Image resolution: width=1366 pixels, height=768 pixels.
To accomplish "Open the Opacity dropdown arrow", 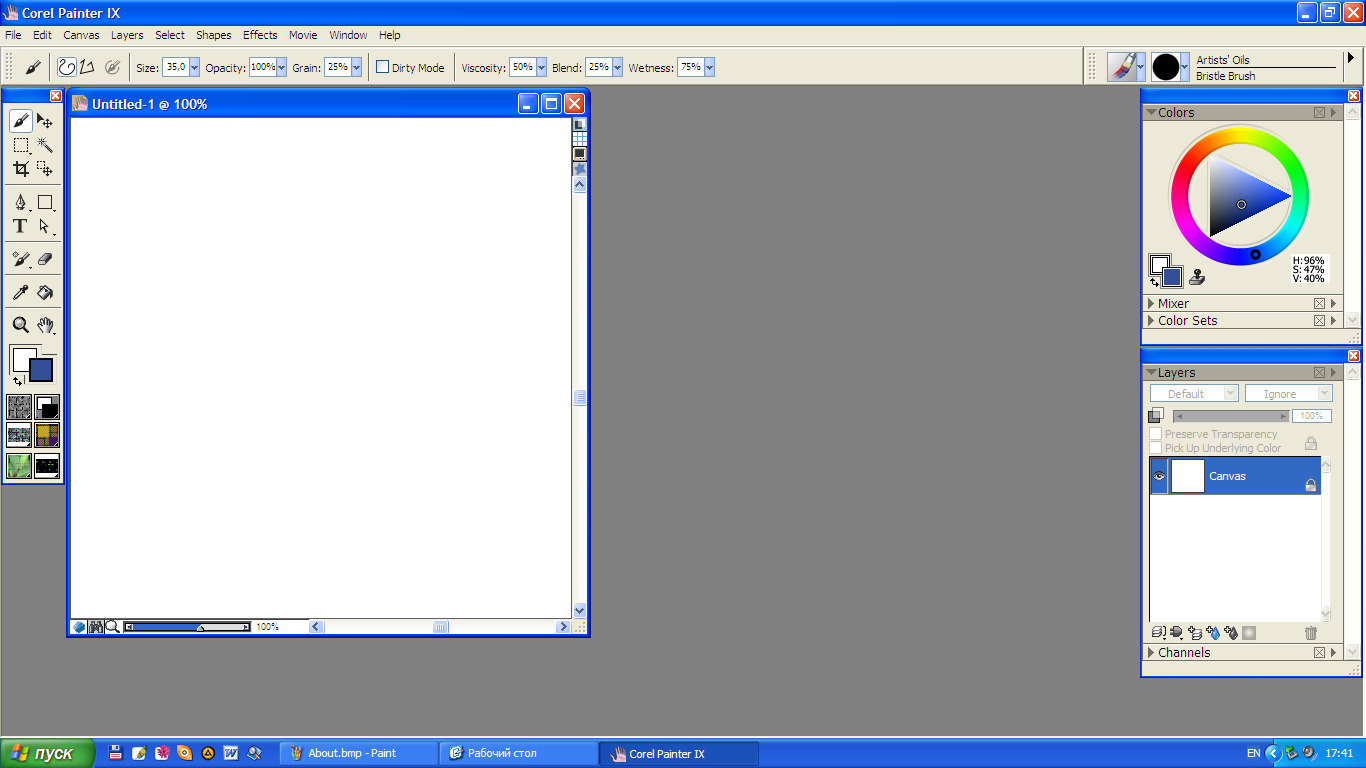I will pyautogui.click(x=281, y=67).
